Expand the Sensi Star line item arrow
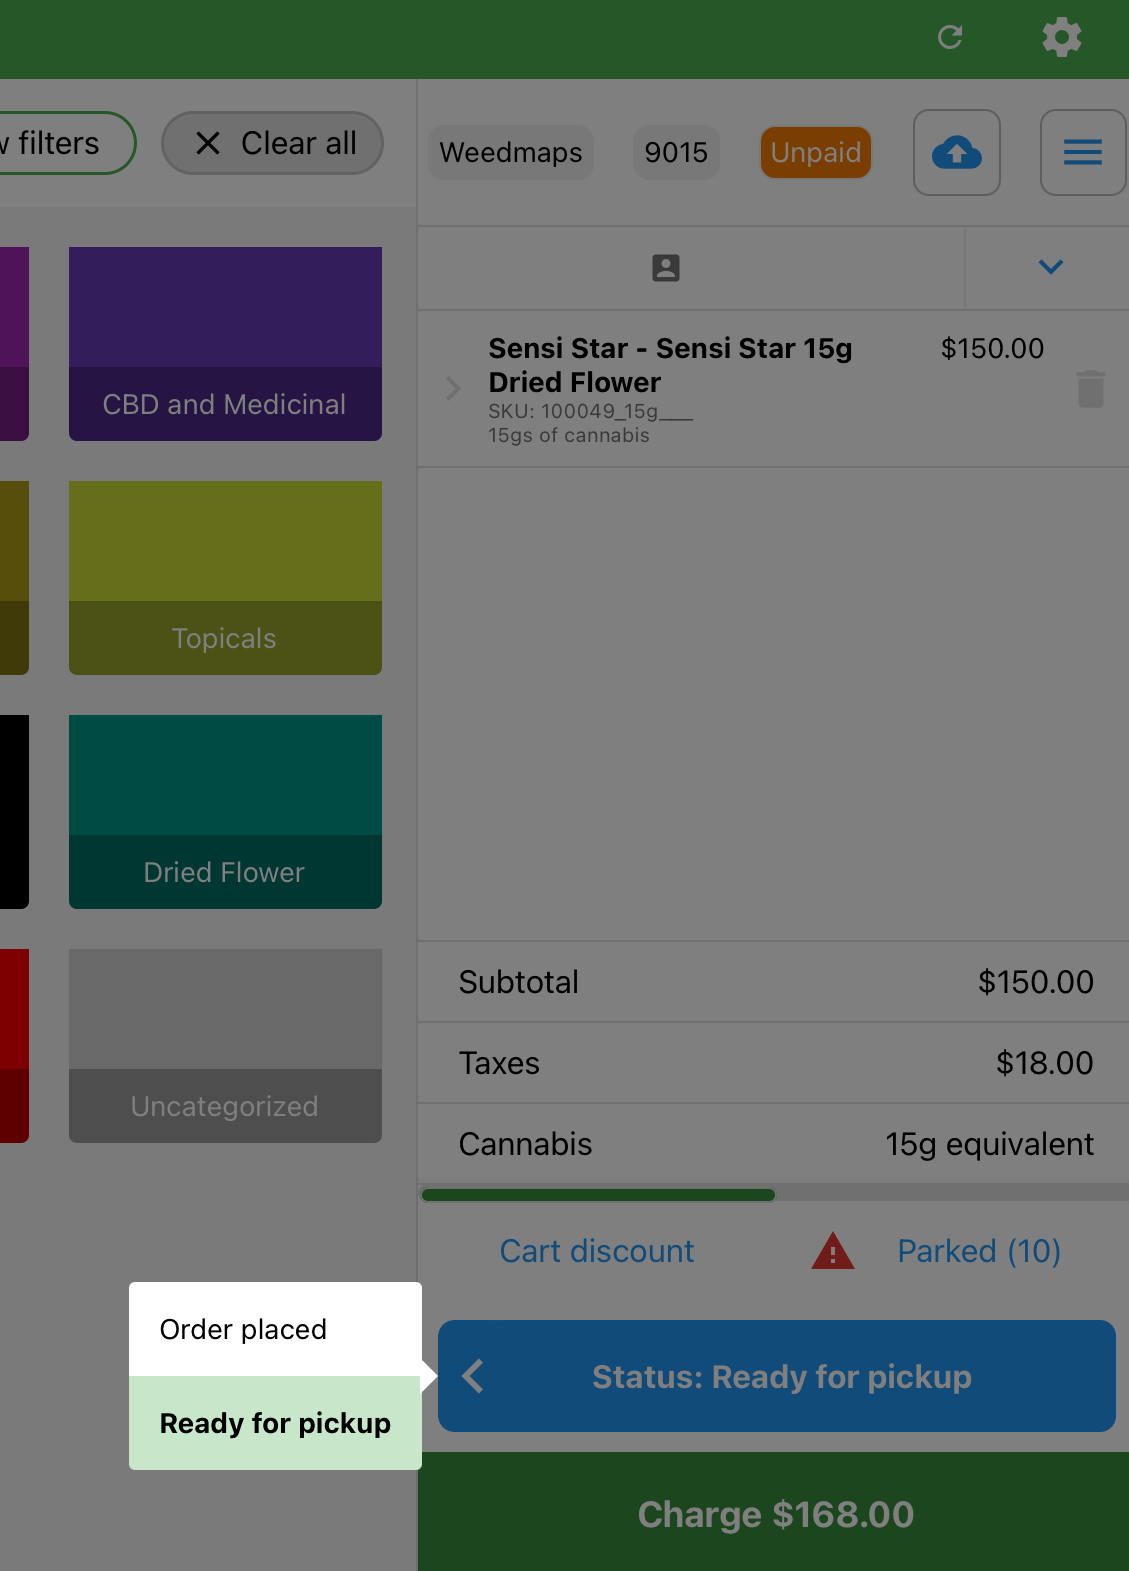This screenshot has width=1129, height=1571. pos(453,388)
